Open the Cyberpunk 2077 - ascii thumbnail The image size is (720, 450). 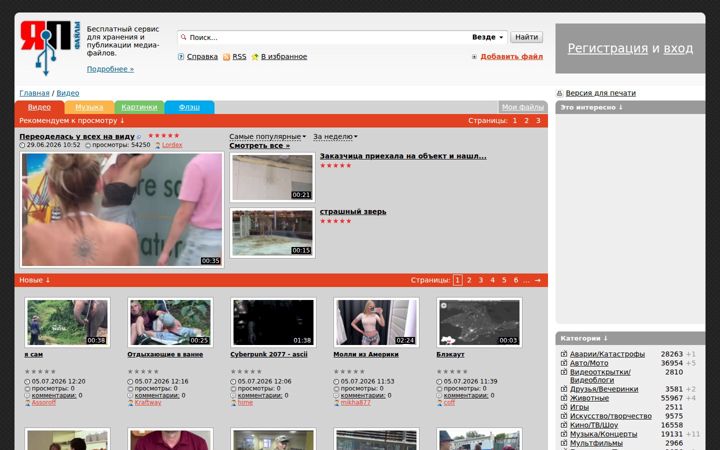pos(273,322)
